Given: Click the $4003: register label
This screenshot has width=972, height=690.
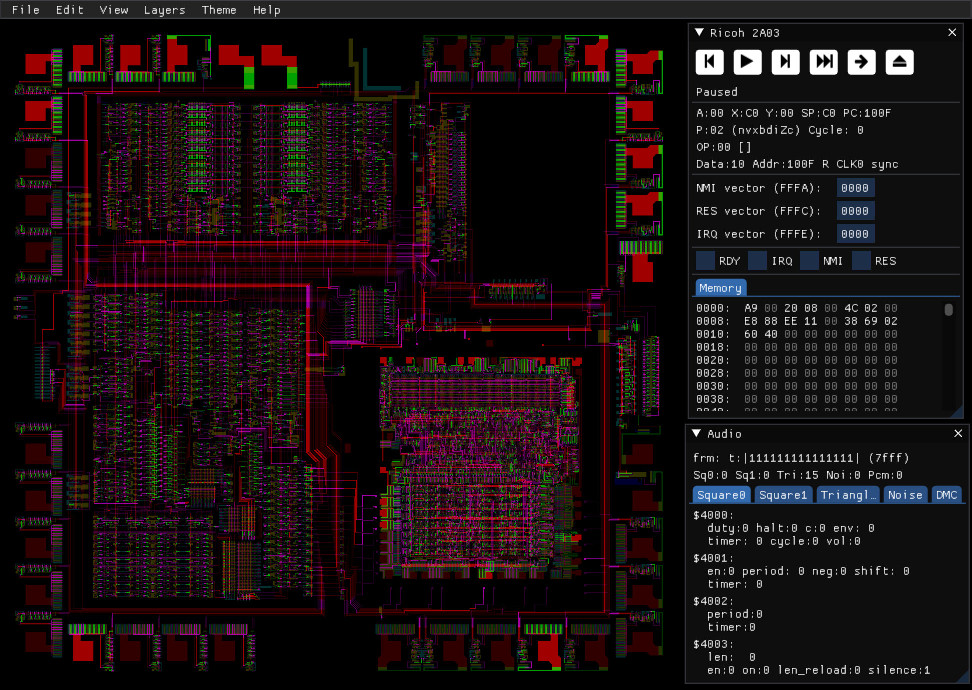Looking at the screenshot, I should click(x=714, y=645).
